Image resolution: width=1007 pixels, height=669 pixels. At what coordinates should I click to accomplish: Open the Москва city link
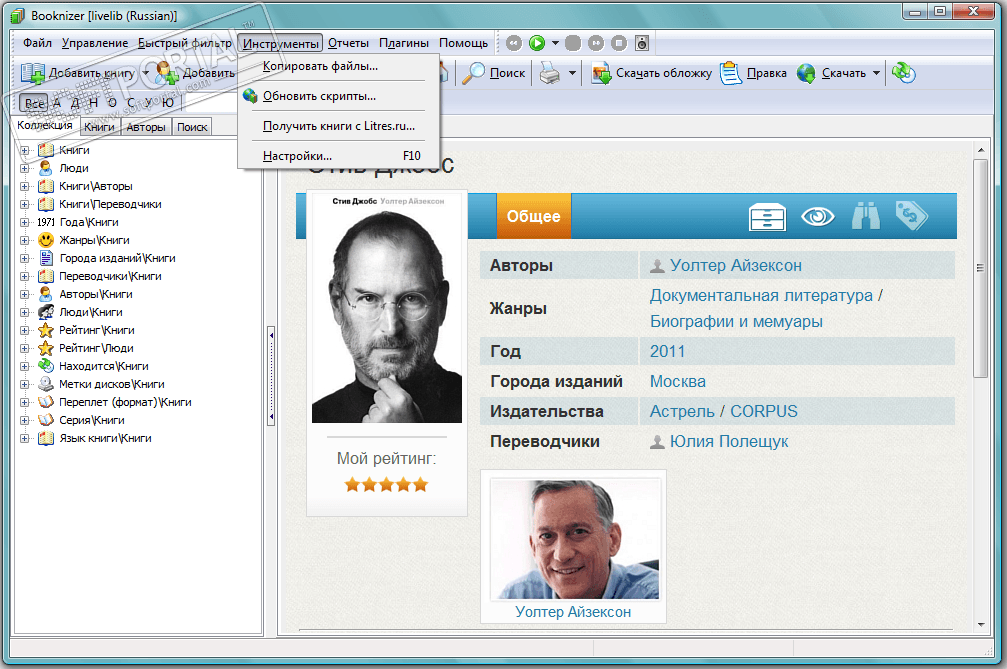678,381
